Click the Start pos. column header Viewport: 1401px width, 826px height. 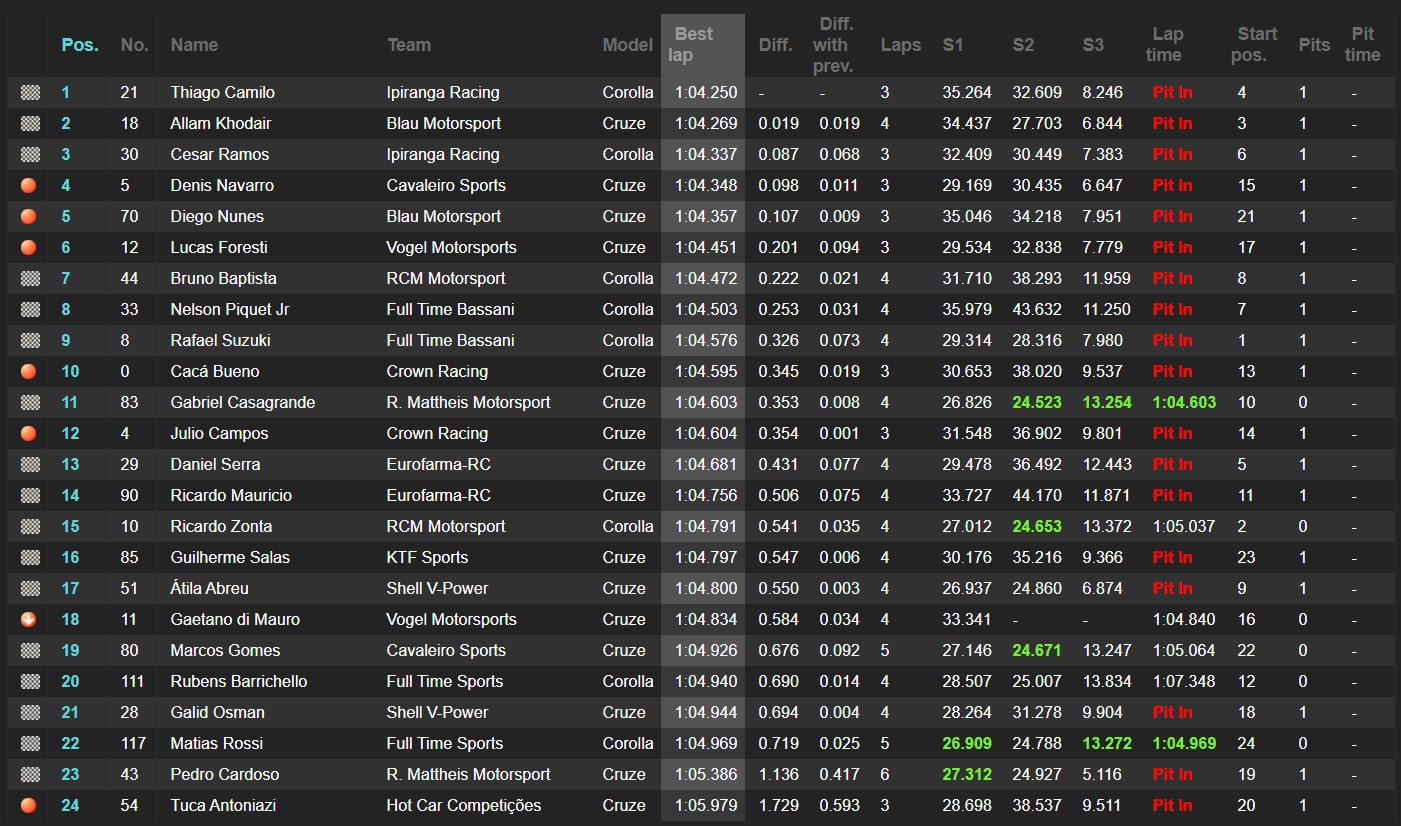coord(1256,45)
